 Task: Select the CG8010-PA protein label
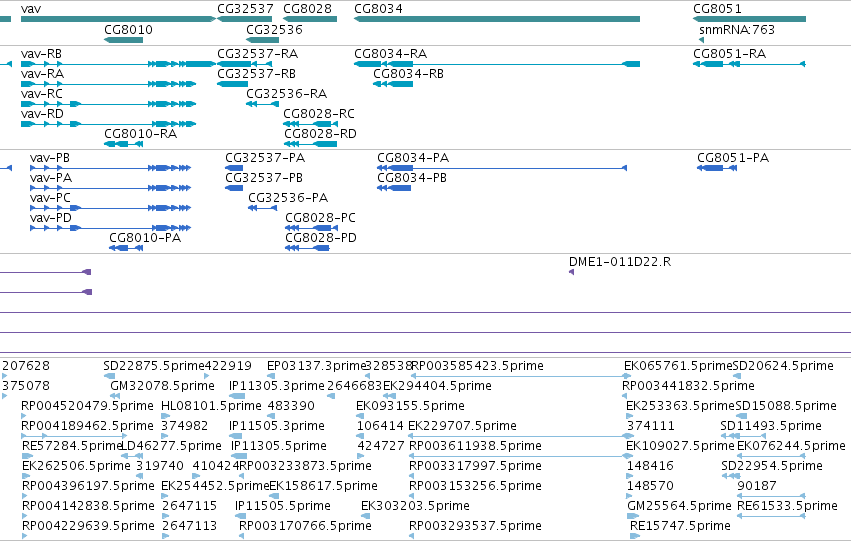tap(145, 238)
